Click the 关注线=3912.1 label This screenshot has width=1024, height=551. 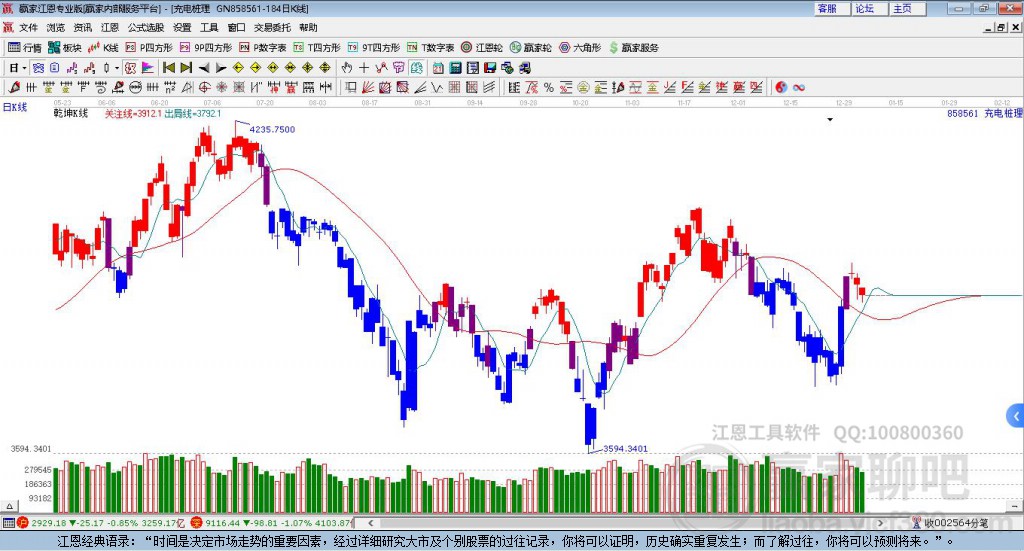pos(133,114)
